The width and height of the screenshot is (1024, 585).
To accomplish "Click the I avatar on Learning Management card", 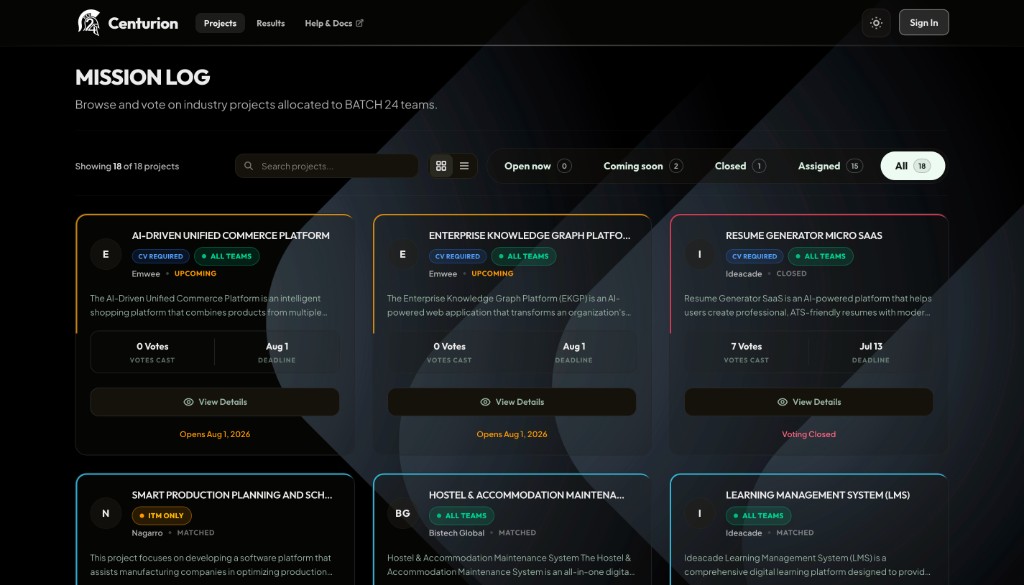I will [x=699, y=514].
